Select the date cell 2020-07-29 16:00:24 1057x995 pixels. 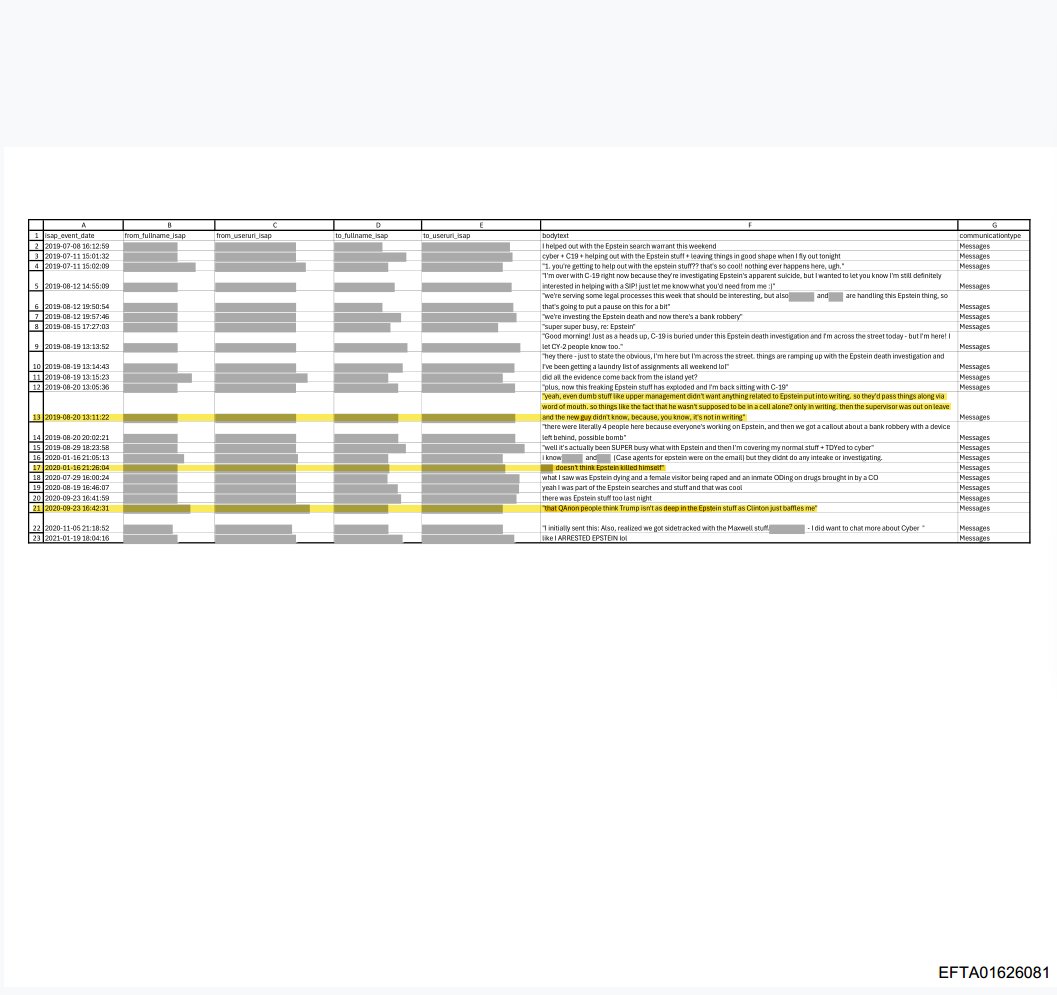coord(84,478)
